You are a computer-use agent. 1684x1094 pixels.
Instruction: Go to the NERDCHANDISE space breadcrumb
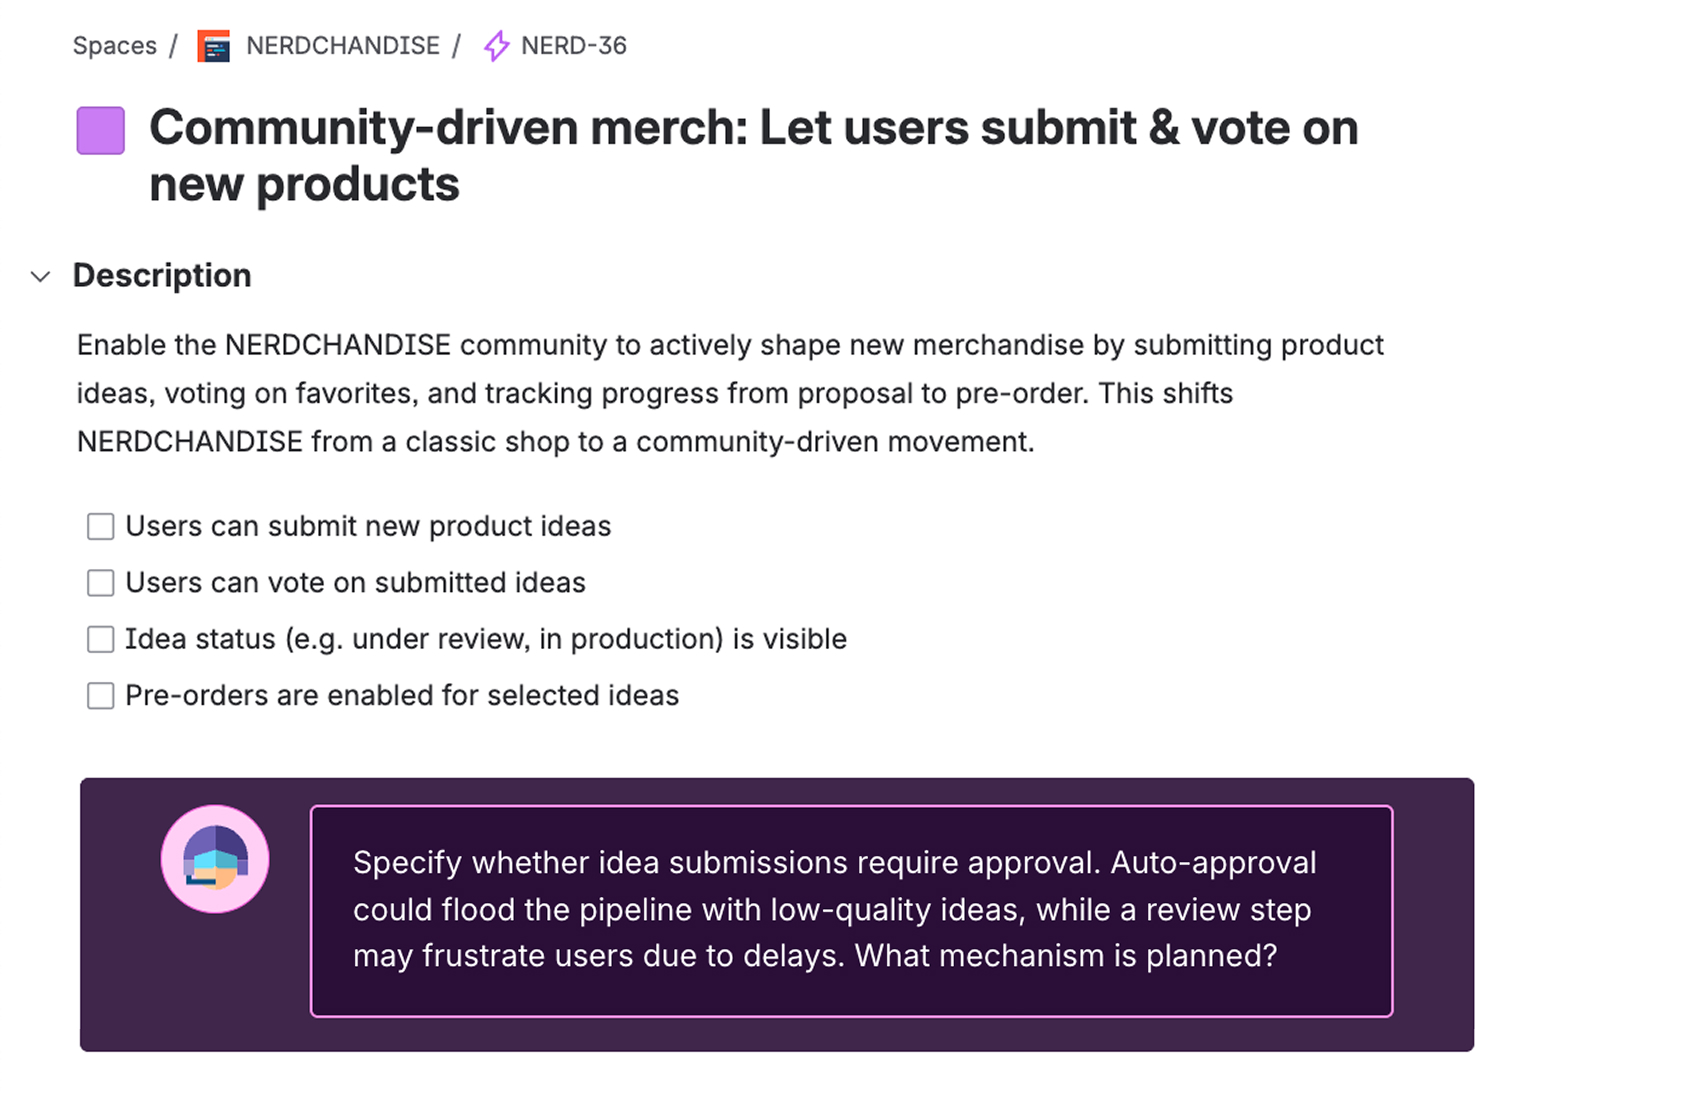(x=342, y=46)
